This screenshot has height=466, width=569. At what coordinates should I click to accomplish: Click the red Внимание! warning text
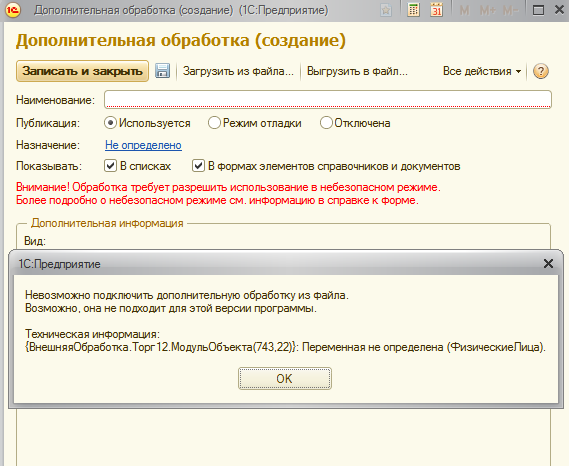click(x=228, y=193)
